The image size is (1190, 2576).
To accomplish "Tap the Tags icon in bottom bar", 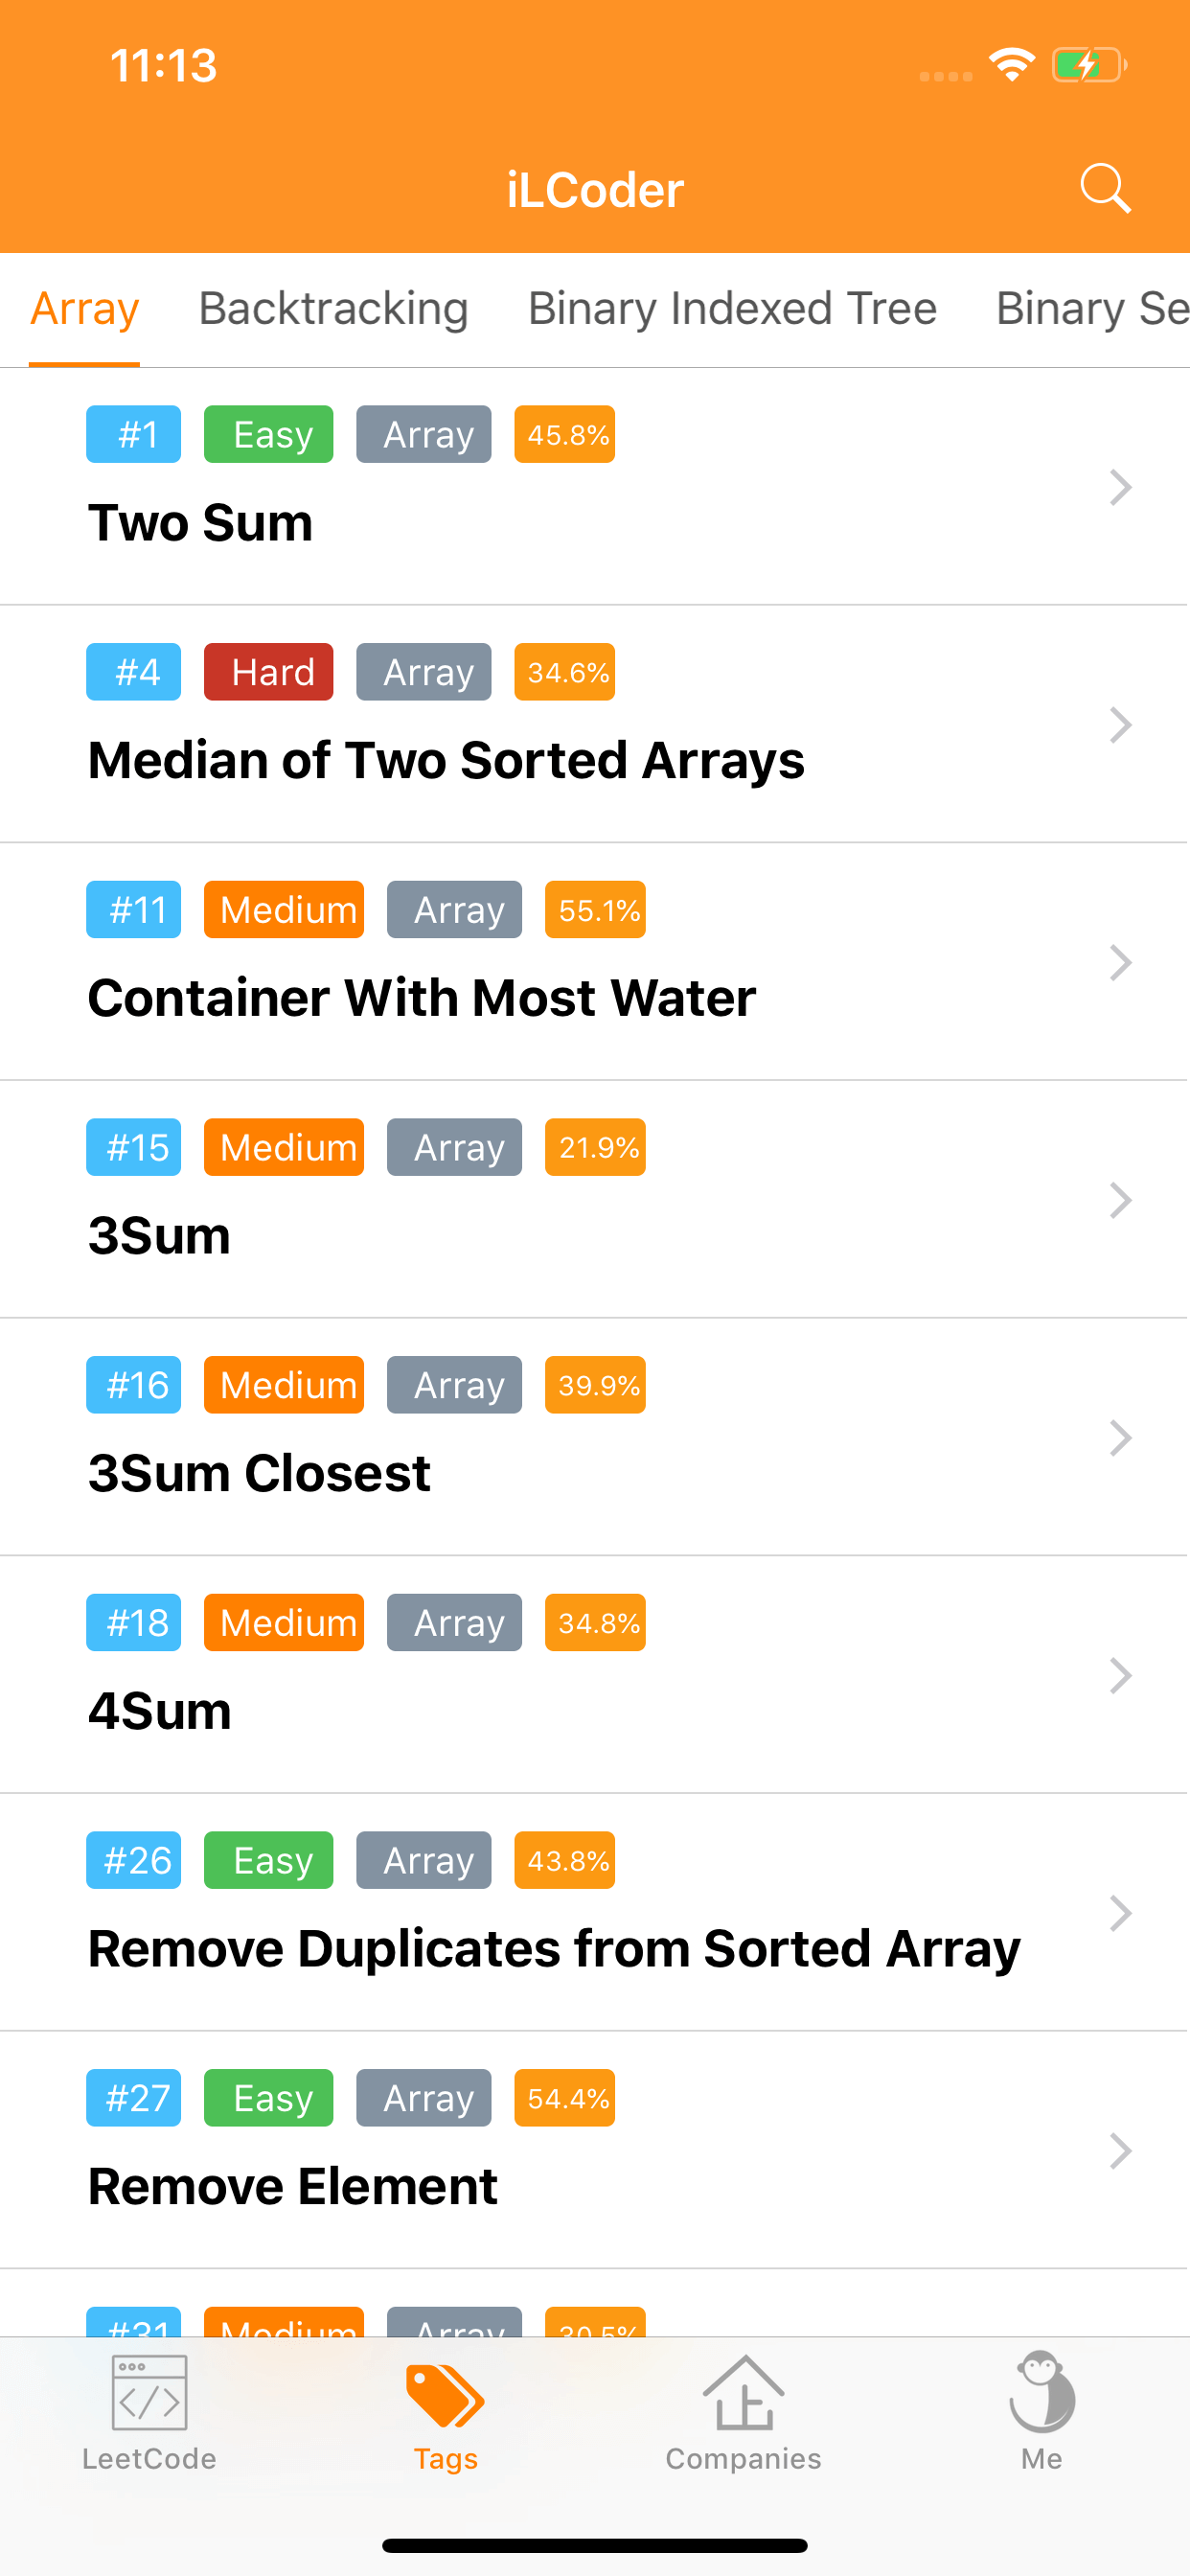I will tap(445, 2395).
